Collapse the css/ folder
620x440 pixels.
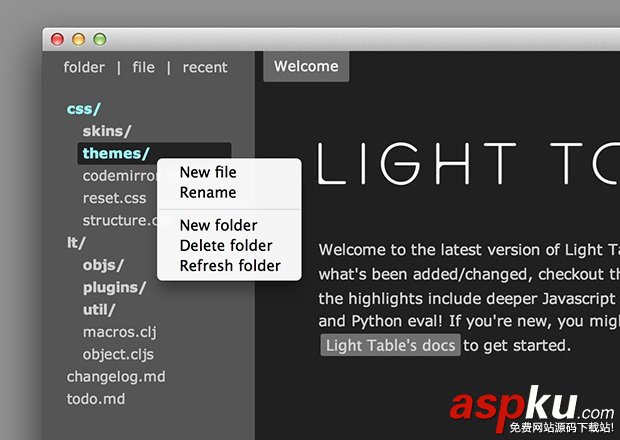84,109
